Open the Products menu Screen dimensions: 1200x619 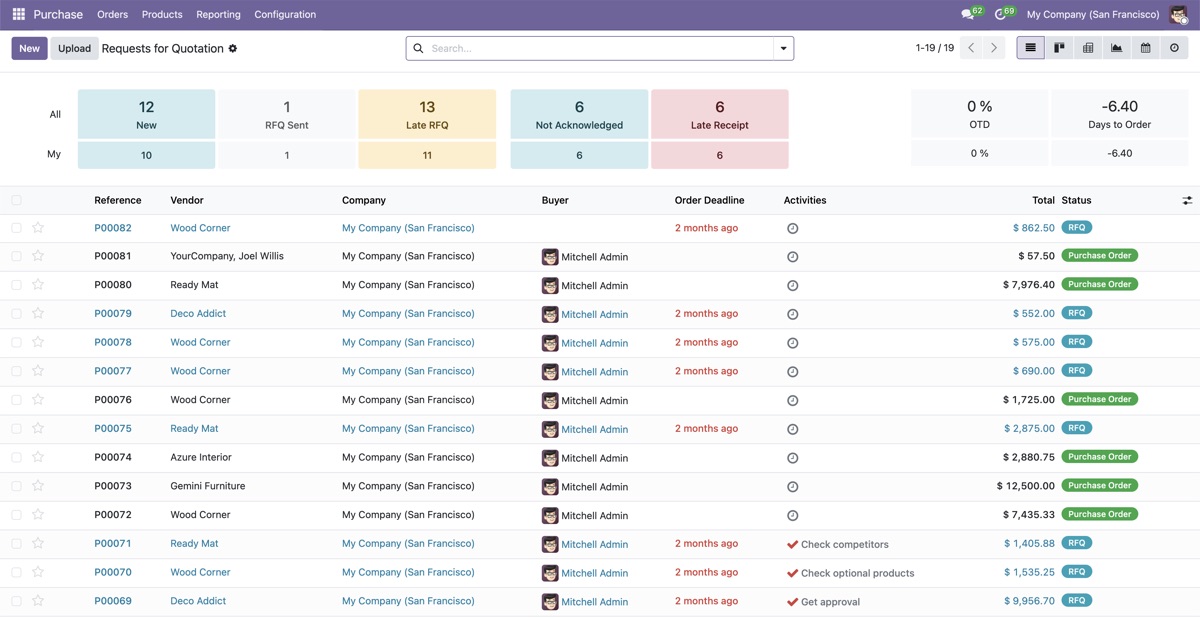[x=162, y=14]
